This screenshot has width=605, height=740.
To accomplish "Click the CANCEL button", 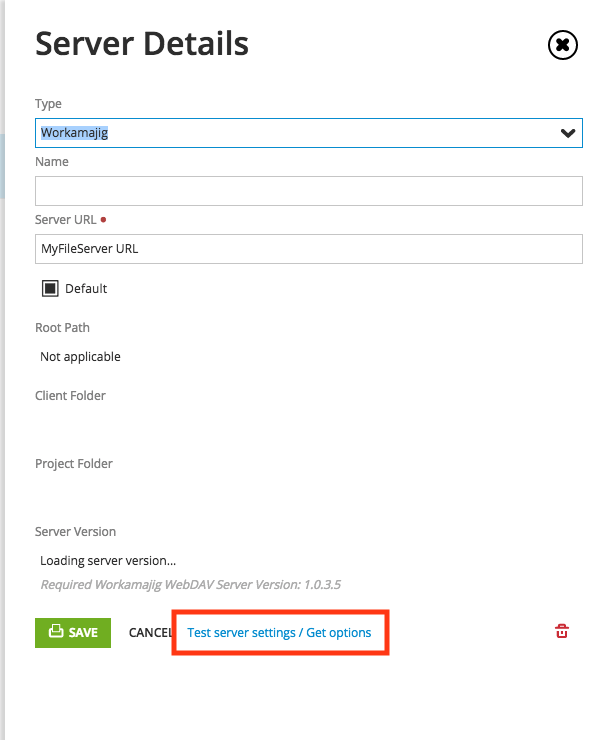I will pos(150,633).
